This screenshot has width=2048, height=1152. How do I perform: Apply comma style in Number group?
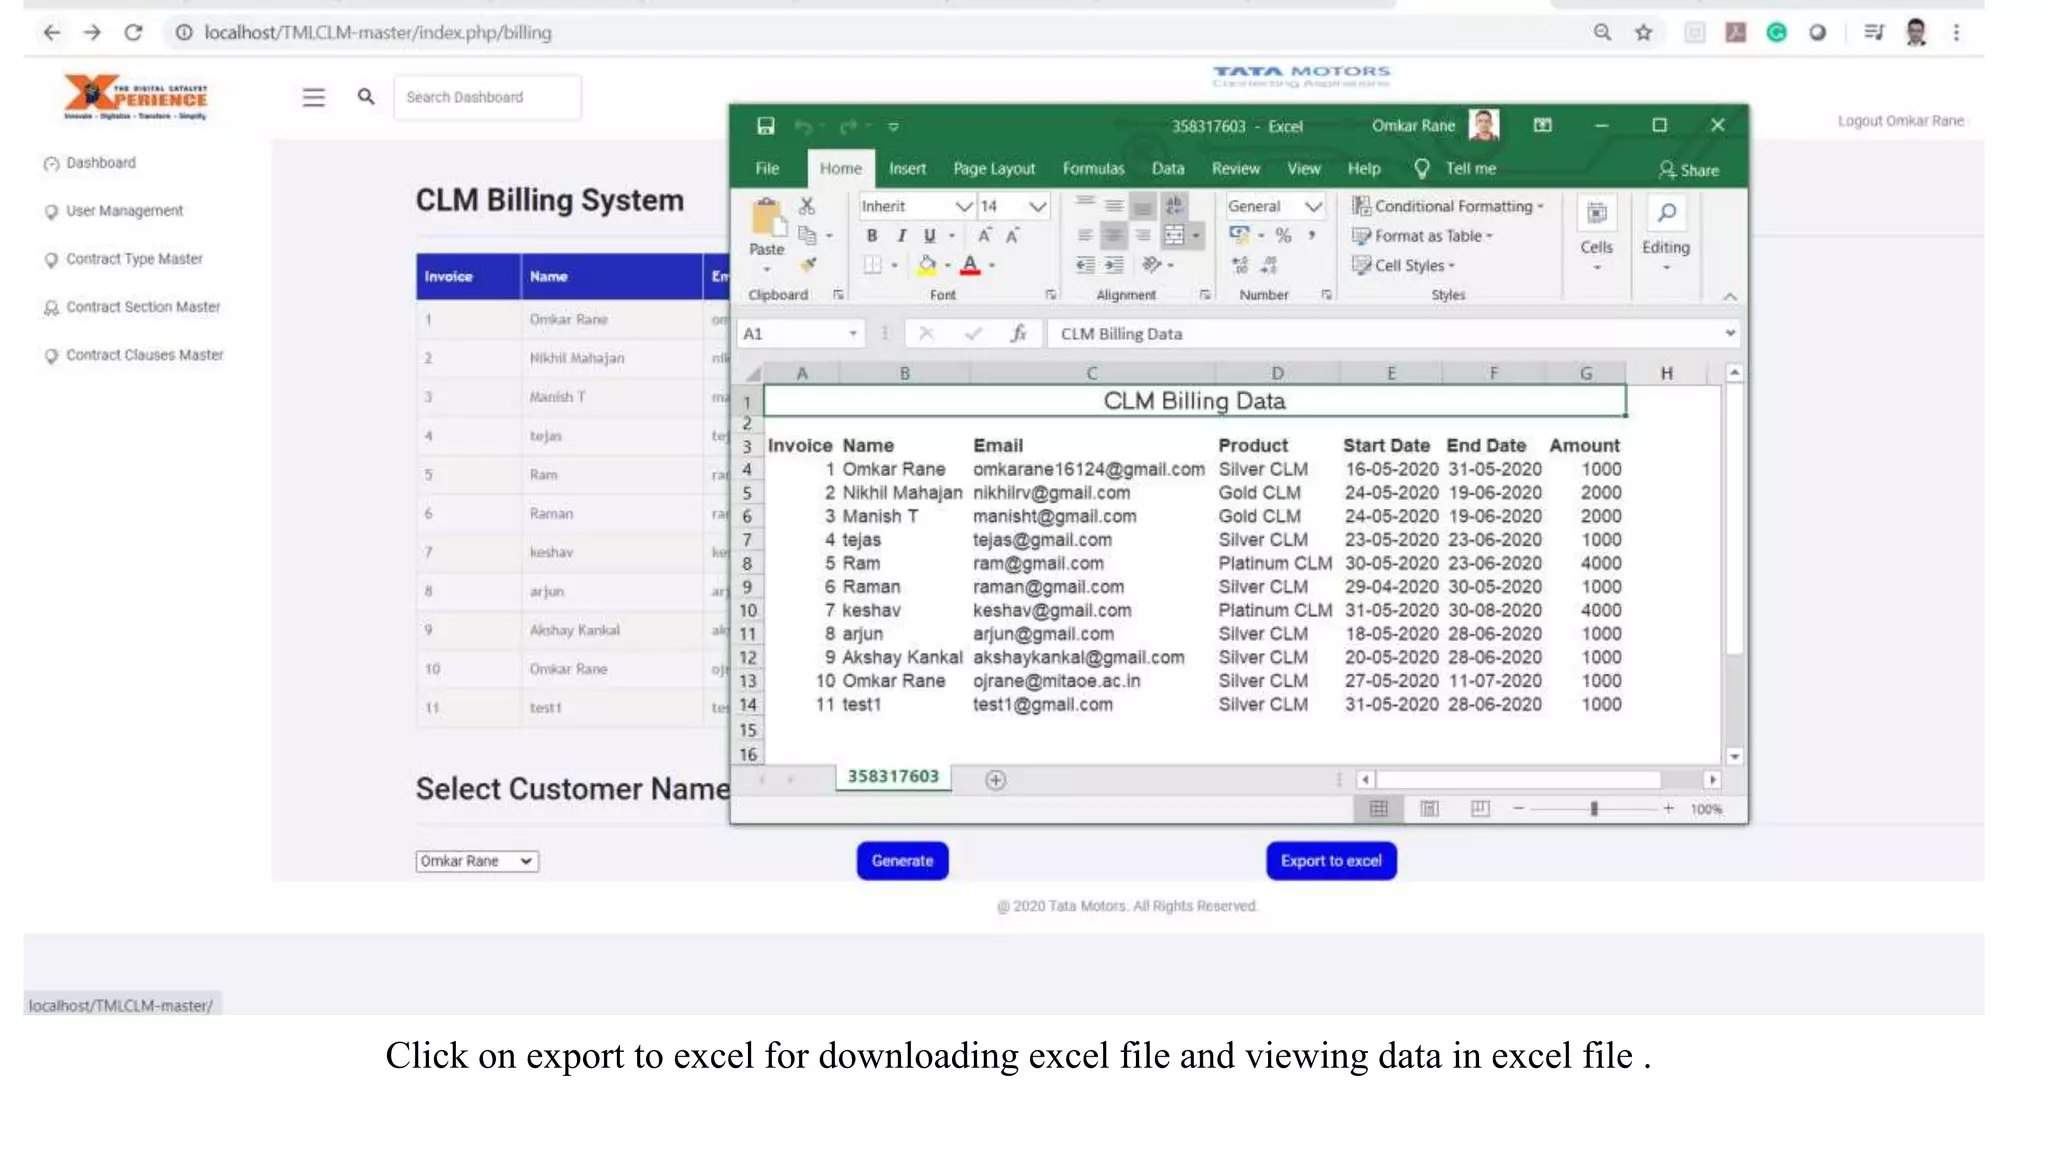(x=1312, y=236)
